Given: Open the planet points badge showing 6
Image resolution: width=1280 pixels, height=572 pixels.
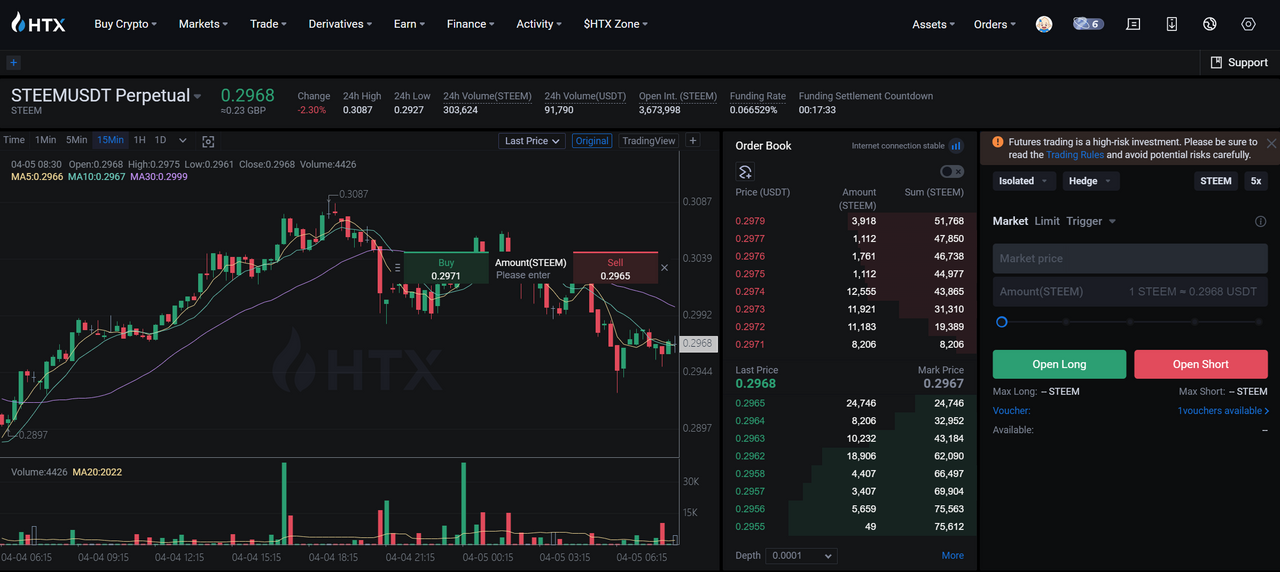Looking at the screenshot, I should [x=1088, y=24].
